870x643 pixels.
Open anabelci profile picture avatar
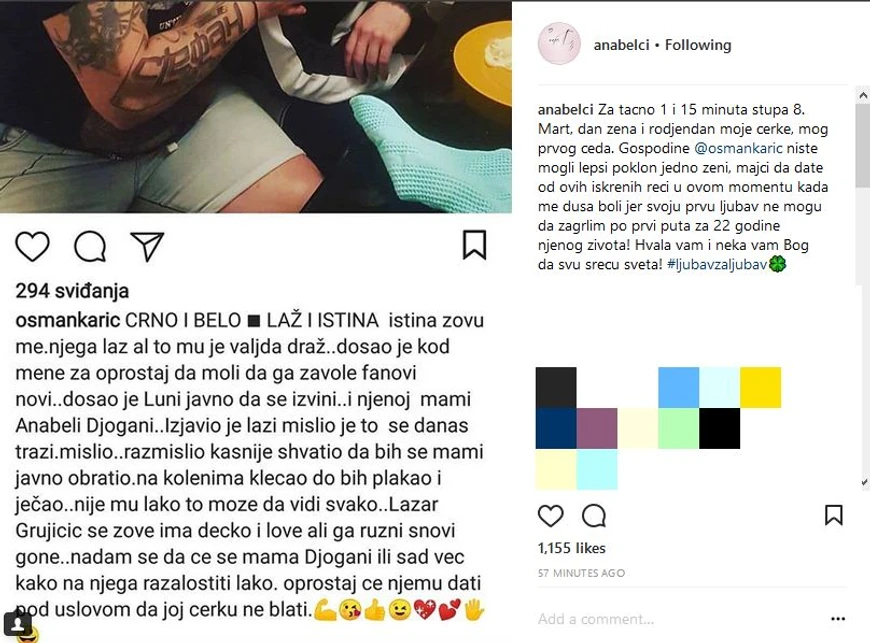tap(559, 44)
